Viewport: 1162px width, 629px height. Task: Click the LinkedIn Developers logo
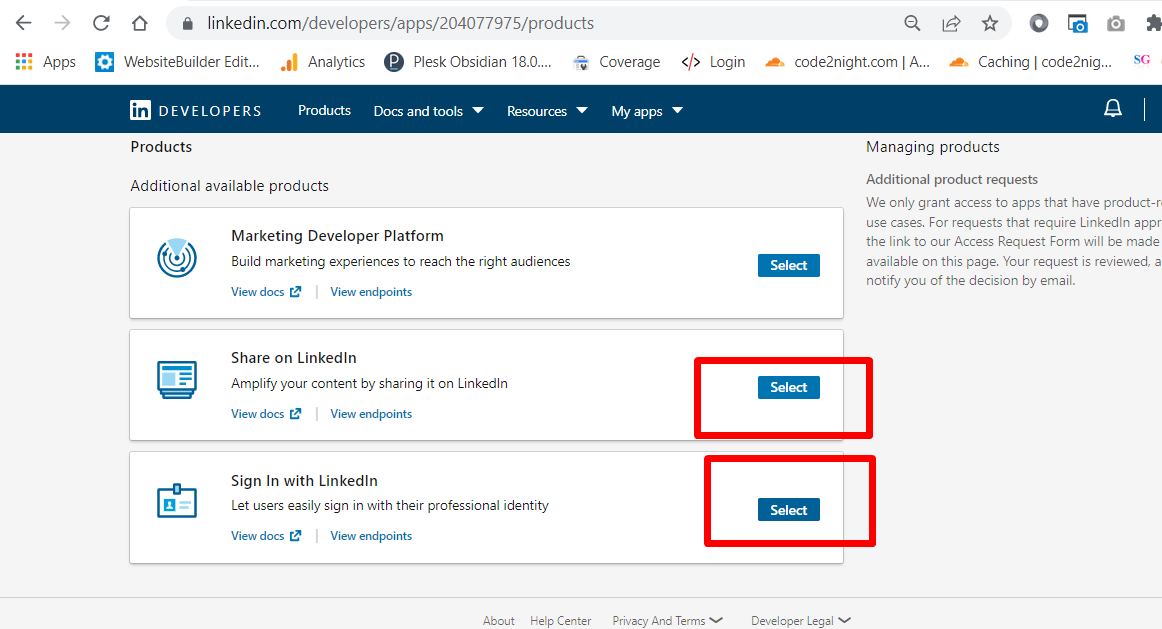click(x=196, y=110)
